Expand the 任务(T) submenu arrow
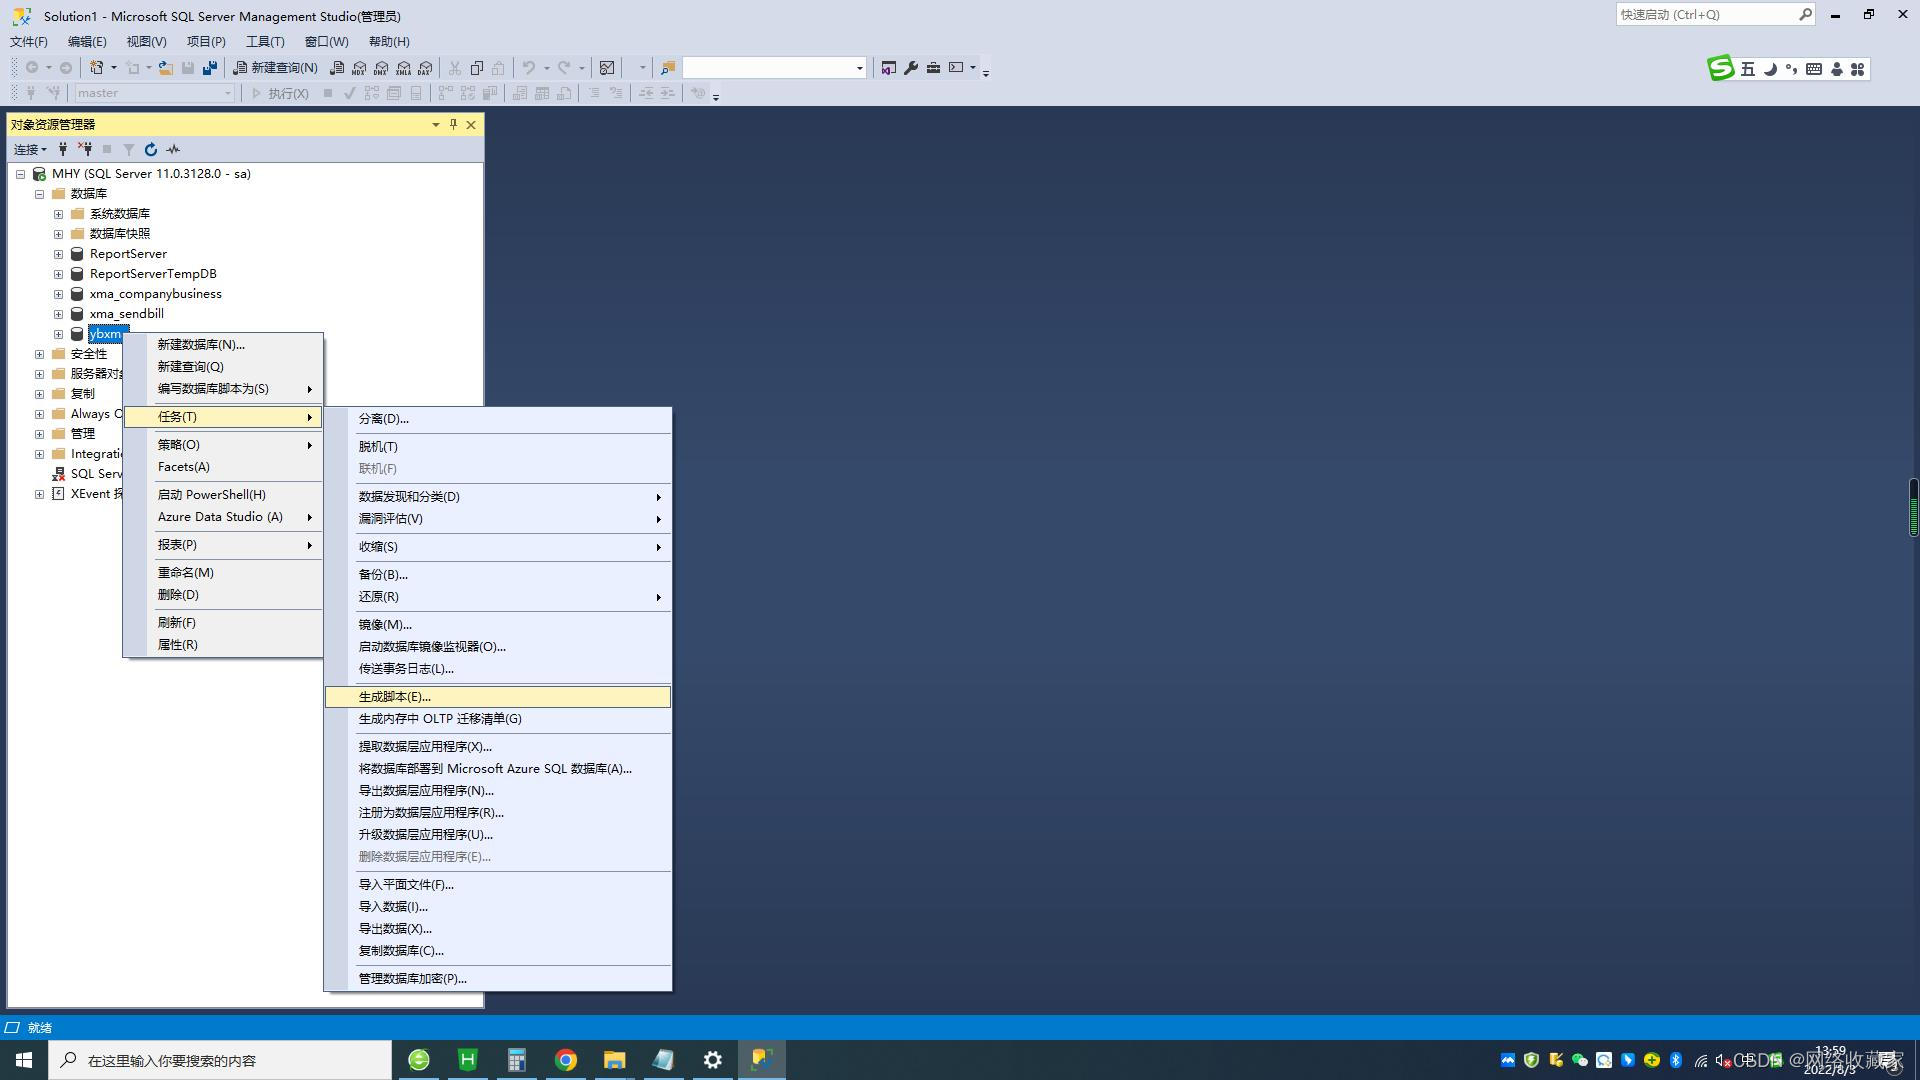This screenshot has height=1080, width=1920. point(309,417)
